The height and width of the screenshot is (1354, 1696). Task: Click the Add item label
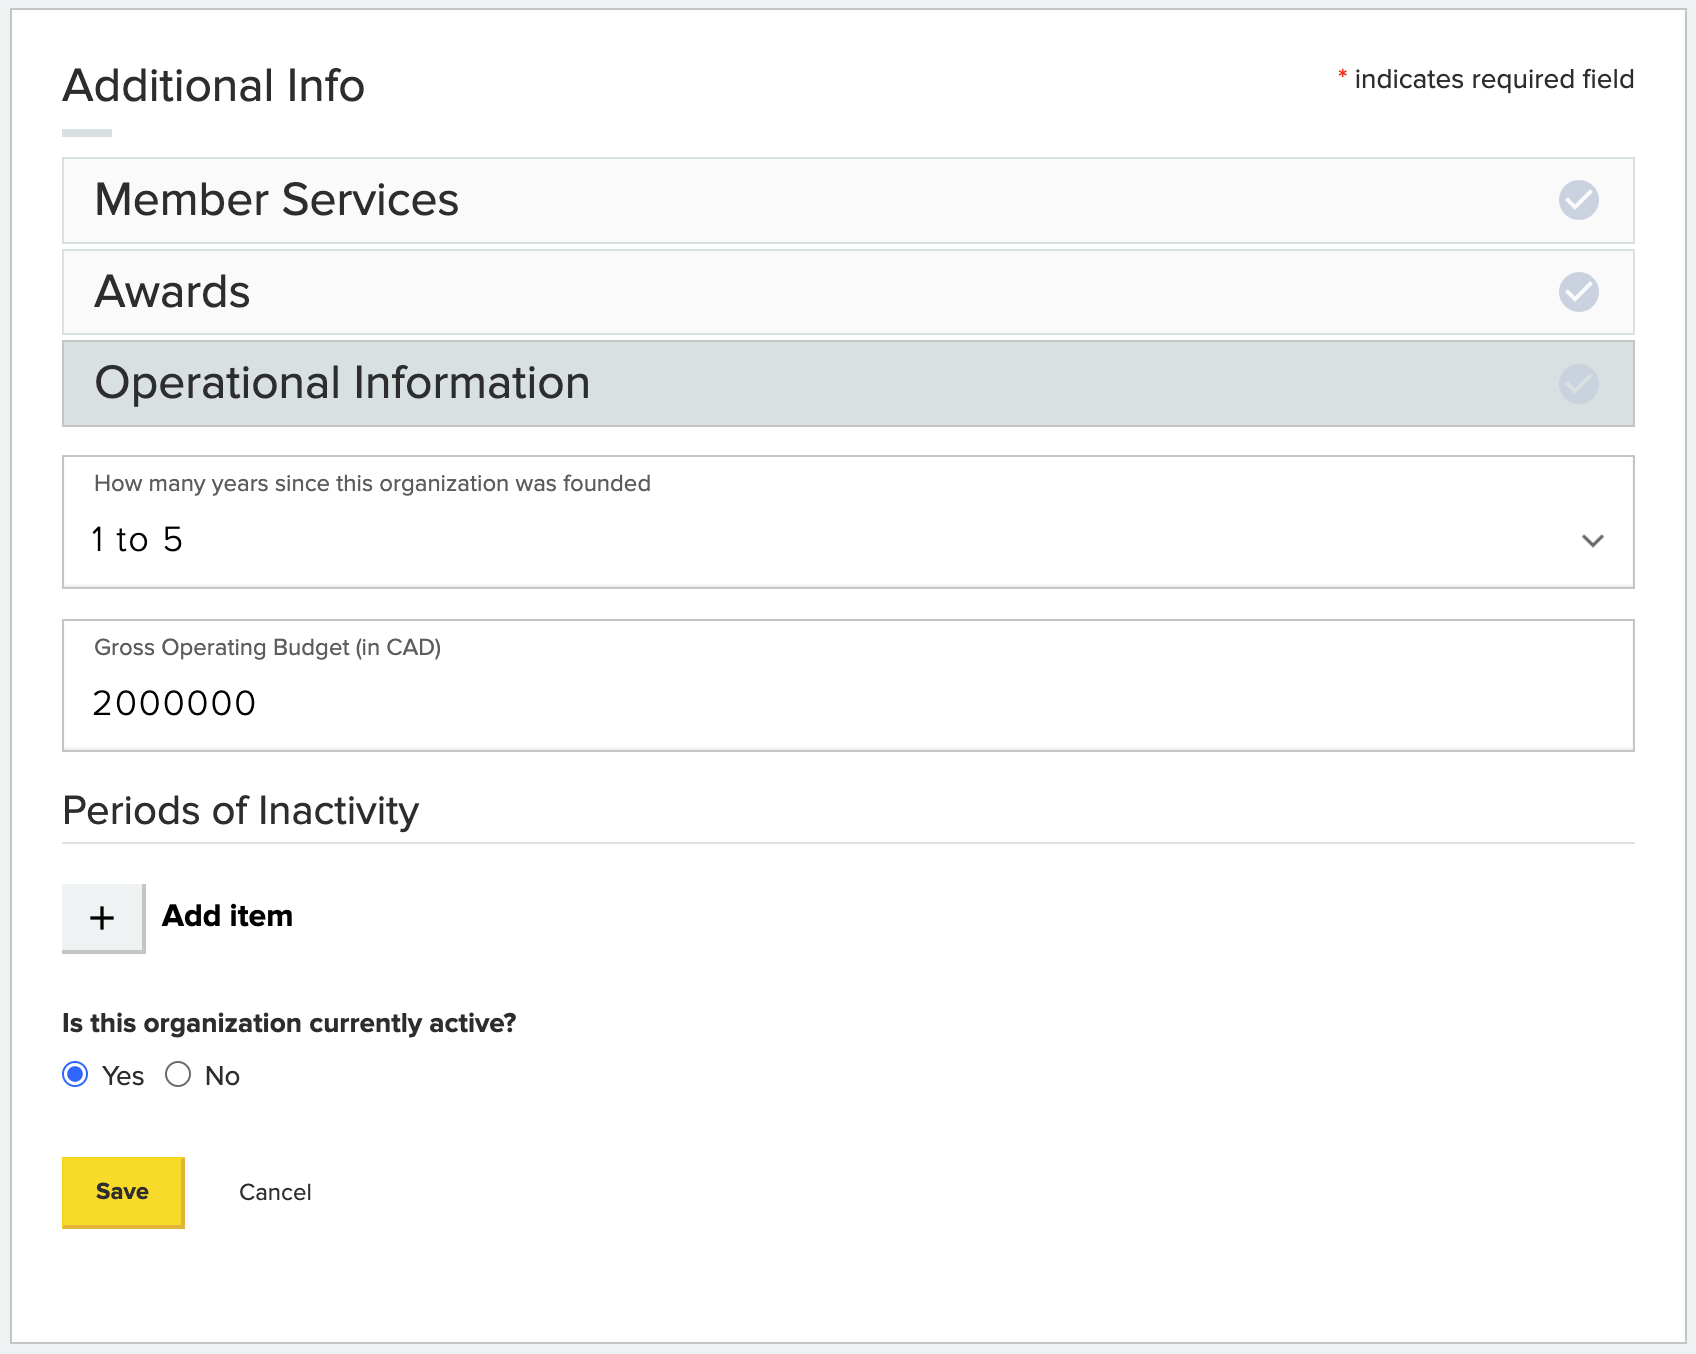pyautogui.click(x=228, y=916)
